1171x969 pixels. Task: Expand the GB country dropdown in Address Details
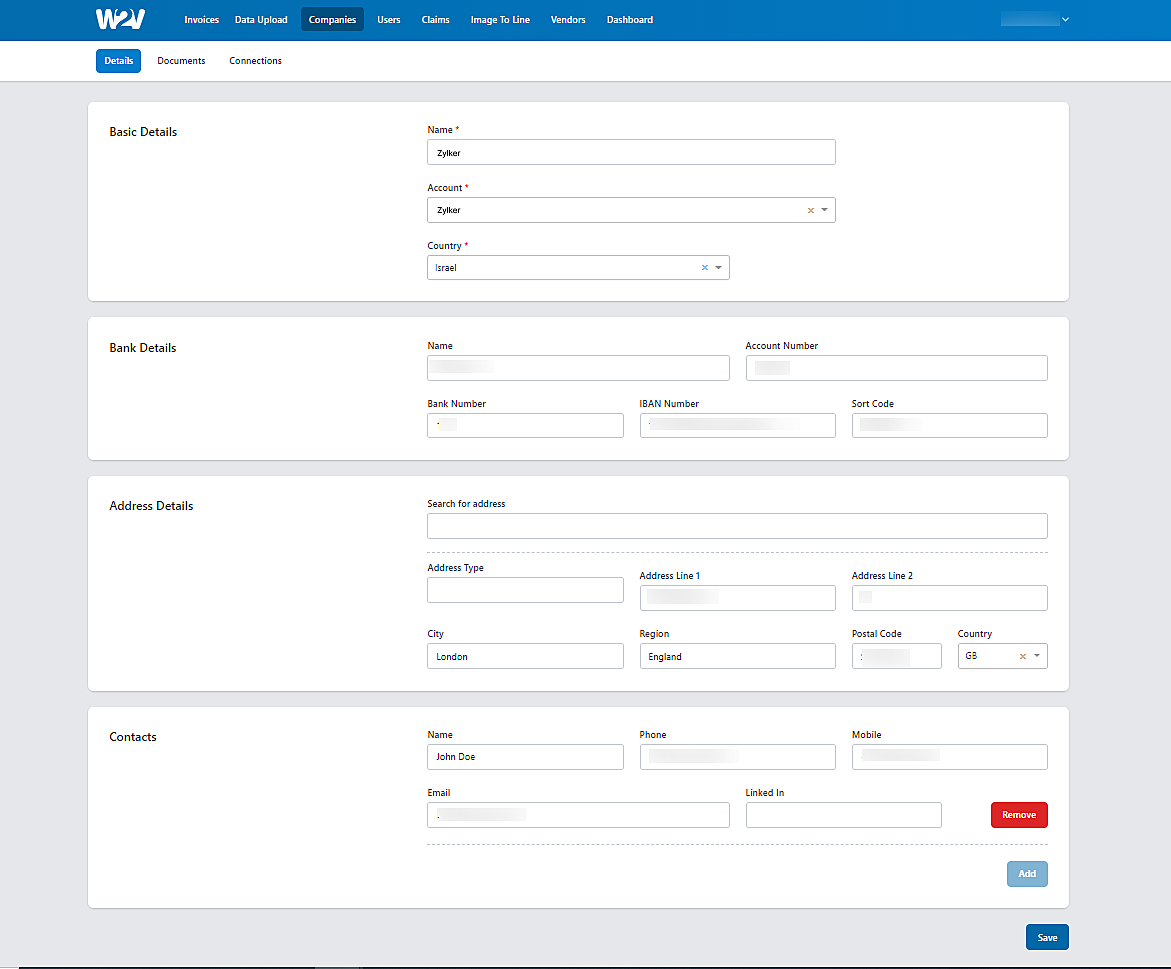tap(1037, 656)
